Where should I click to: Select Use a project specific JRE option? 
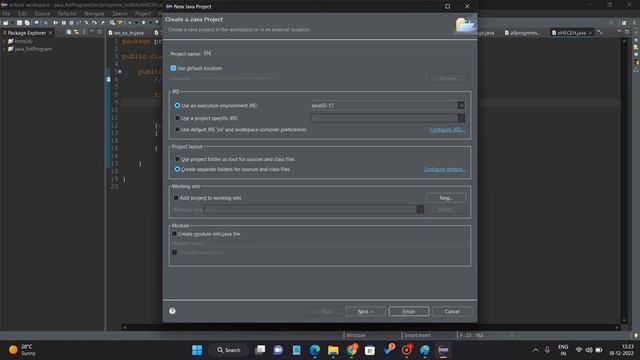(x=177, y=118)
